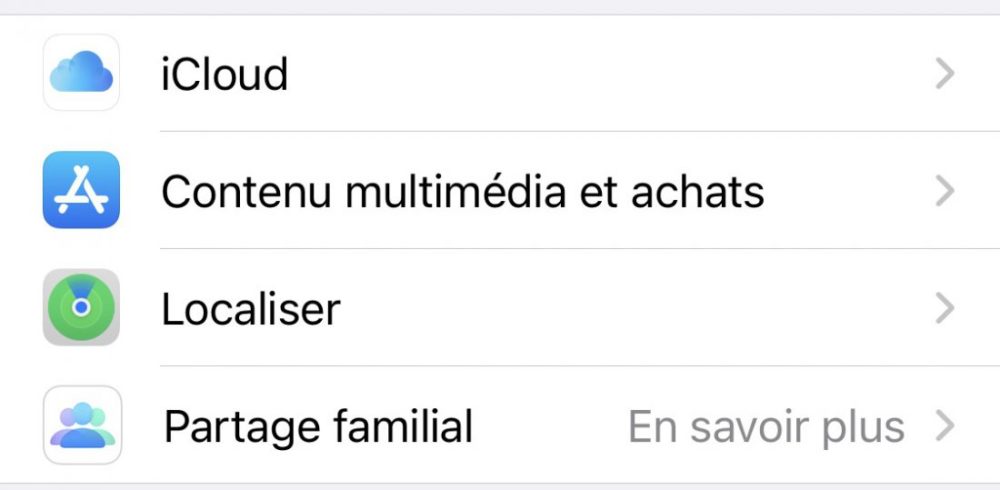This screenshot has height=490, width=1000.
Task: Click blank area right of Localiser label
Action: tap(620, 309)
